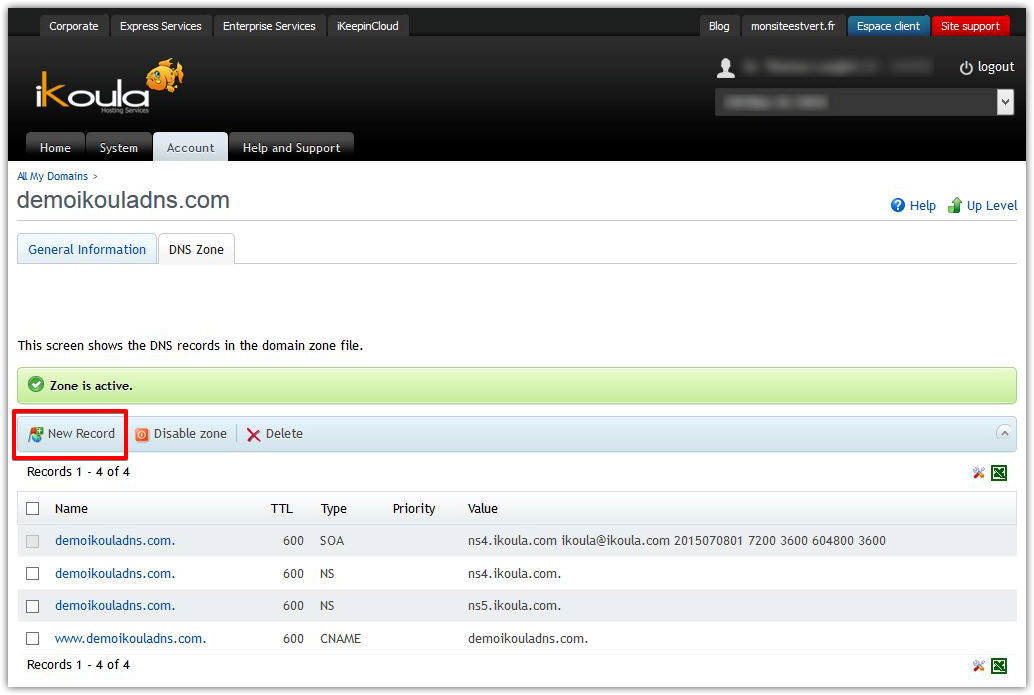1034x695 pixels.
Task: Click the Up Level arrow icon
Action: click(955, 205)
